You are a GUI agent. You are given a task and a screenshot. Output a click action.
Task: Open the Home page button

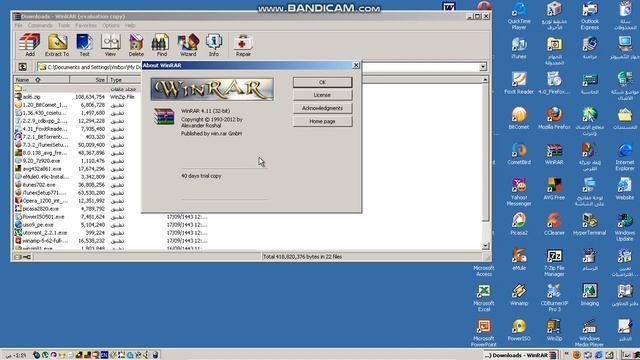322,121
